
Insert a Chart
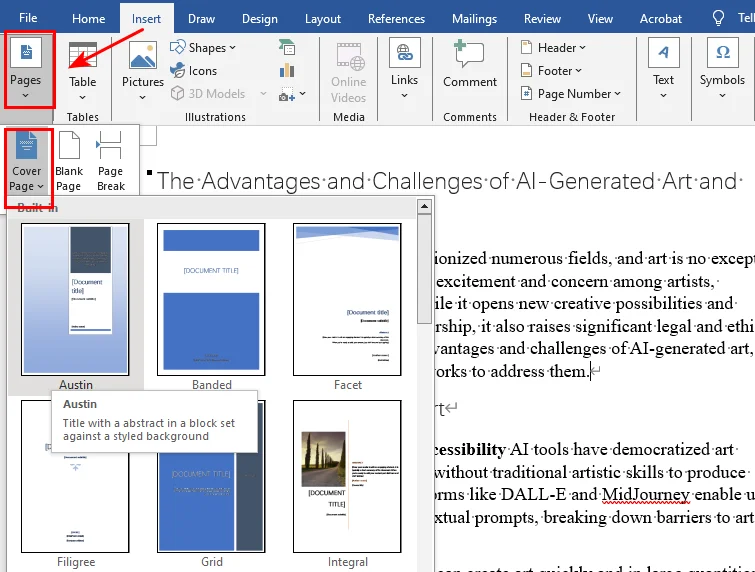(287, 70)
